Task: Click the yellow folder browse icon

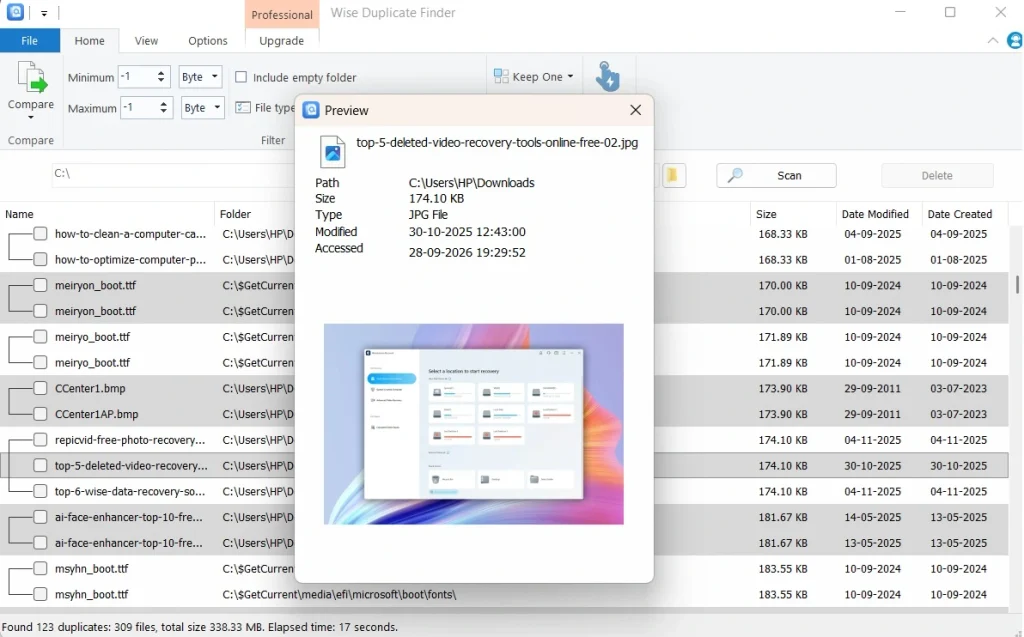Action: [673, 175]
